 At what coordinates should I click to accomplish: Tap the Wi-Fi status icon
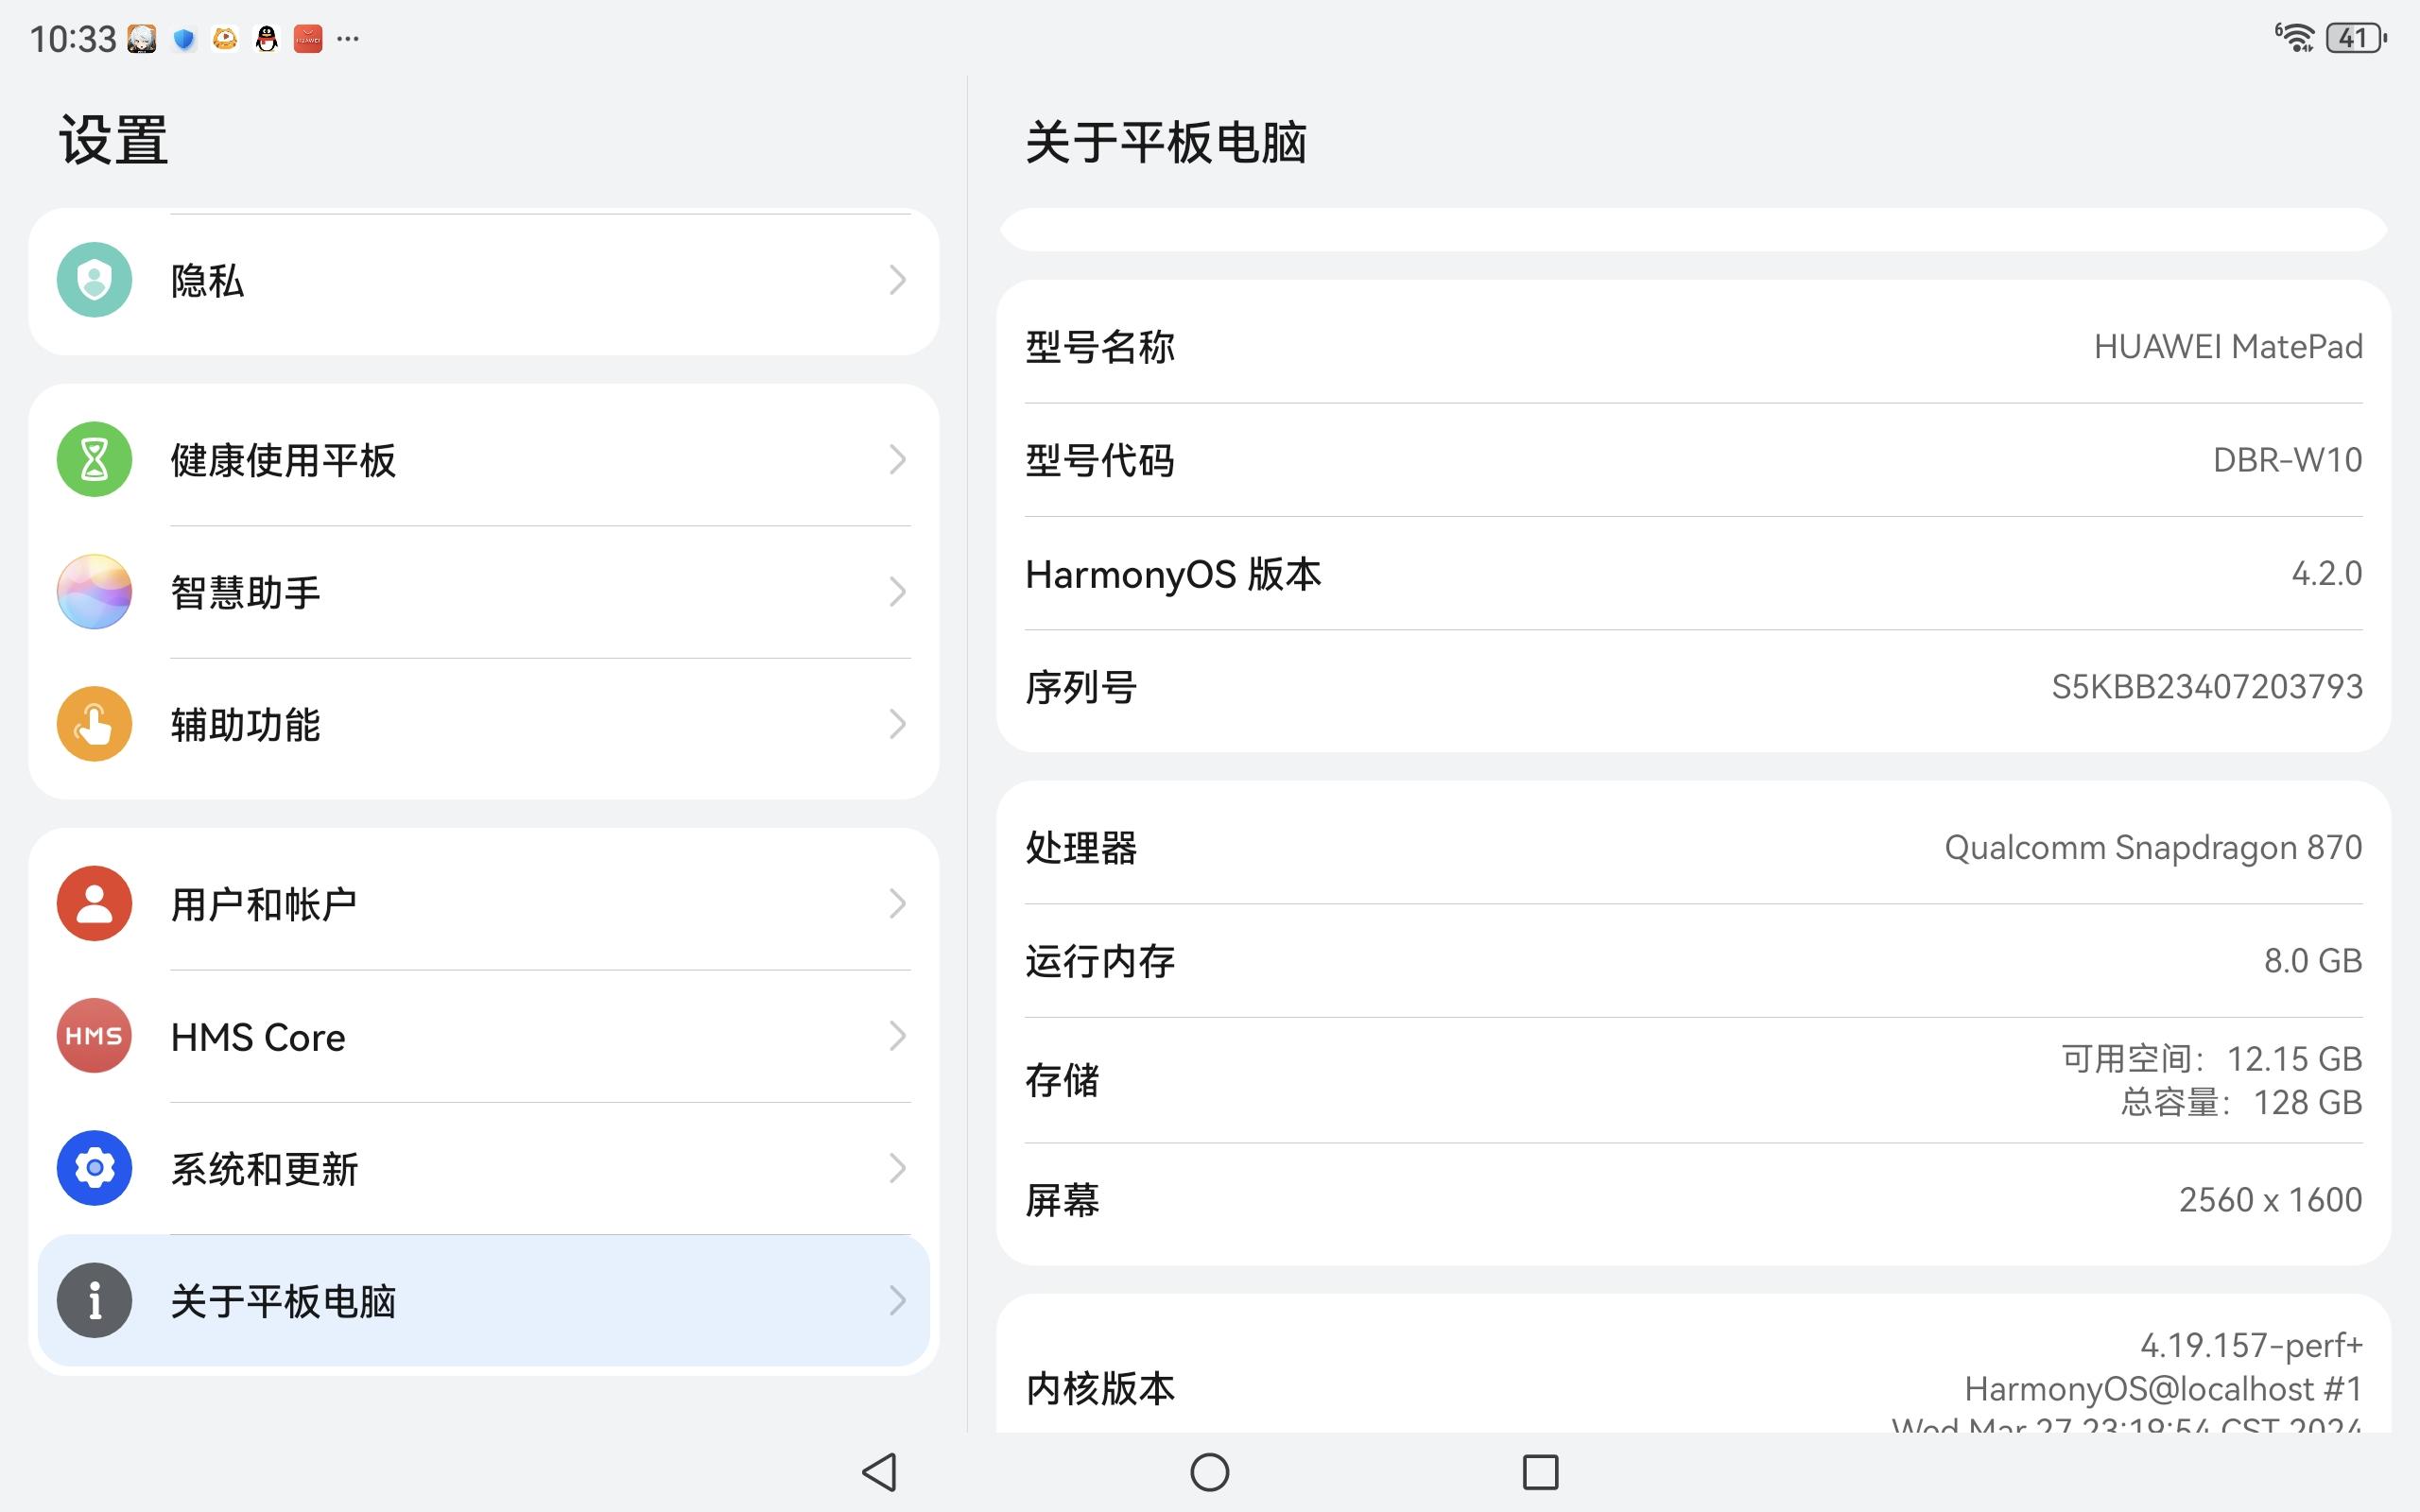tap(2294, 38)
